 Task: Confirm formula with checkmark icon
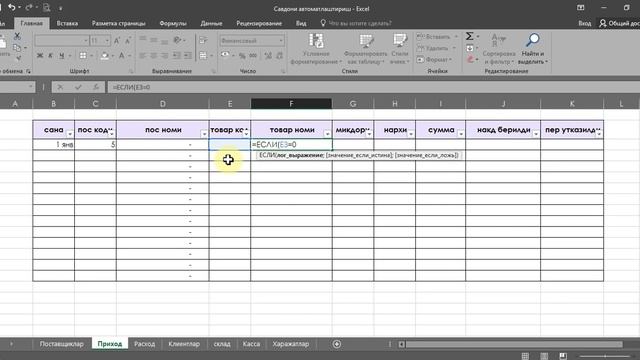(x=78, y=87)
